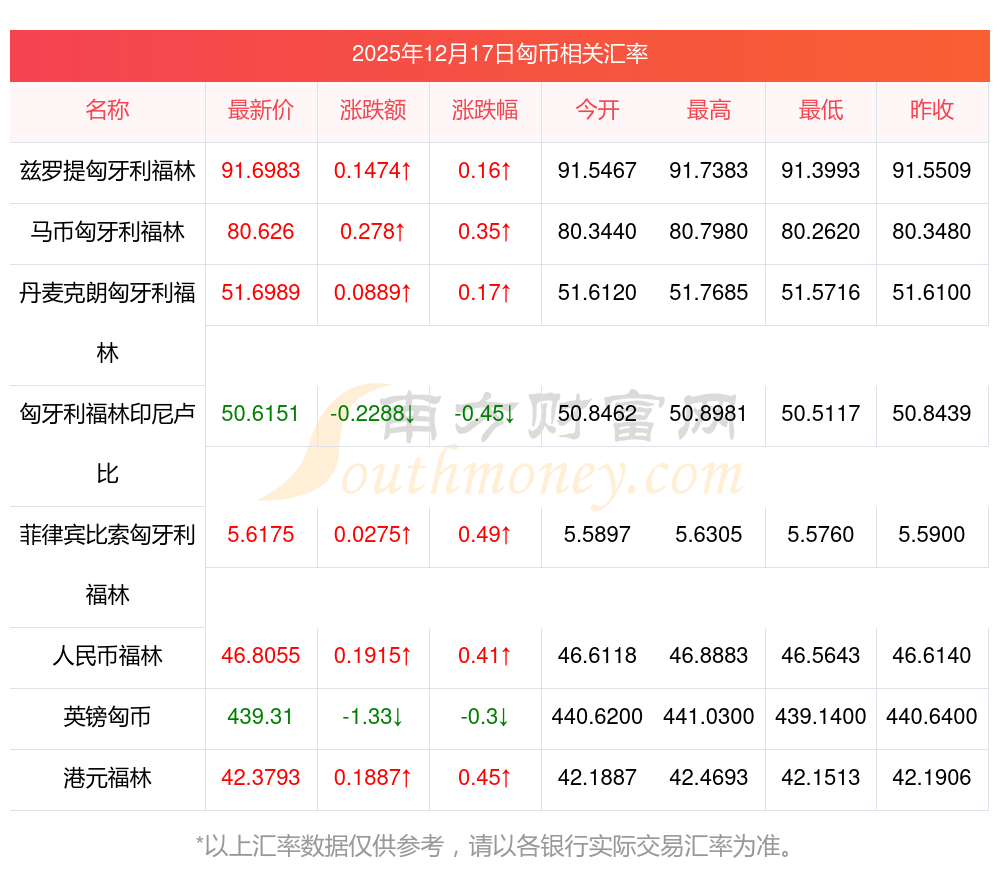Open the 兹罗提匈牙利福林 row name
Viewport: 1000px width, 877px height.
[x=107, y=171]
